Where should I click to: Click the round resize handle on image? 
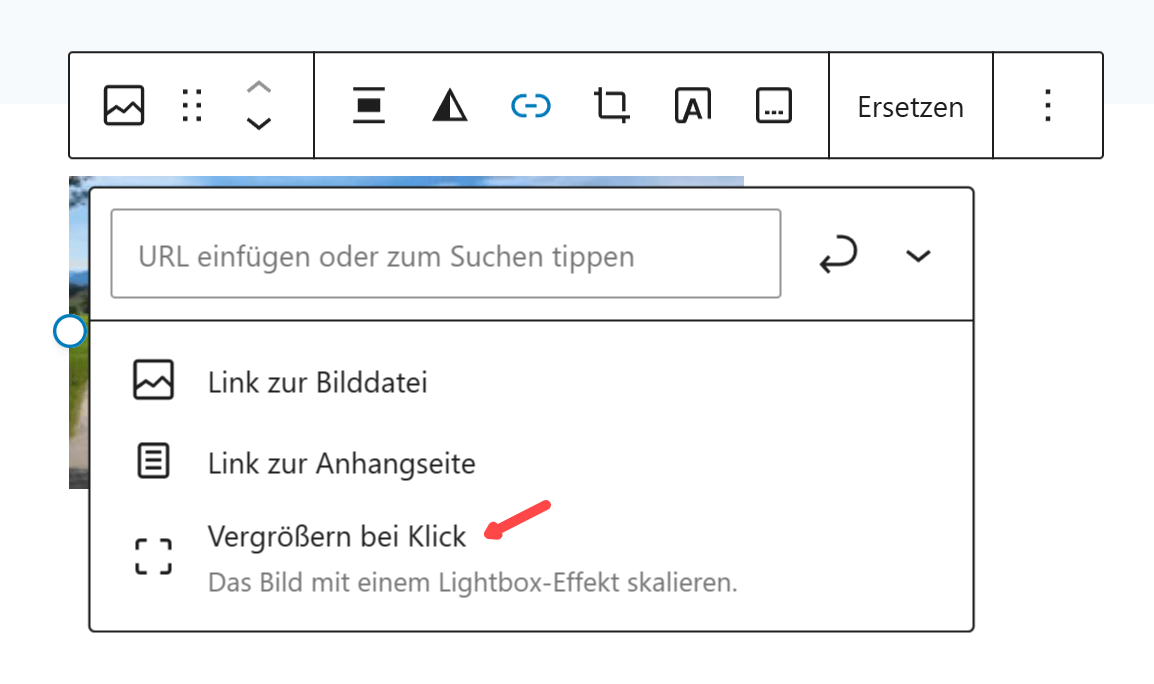69,331
